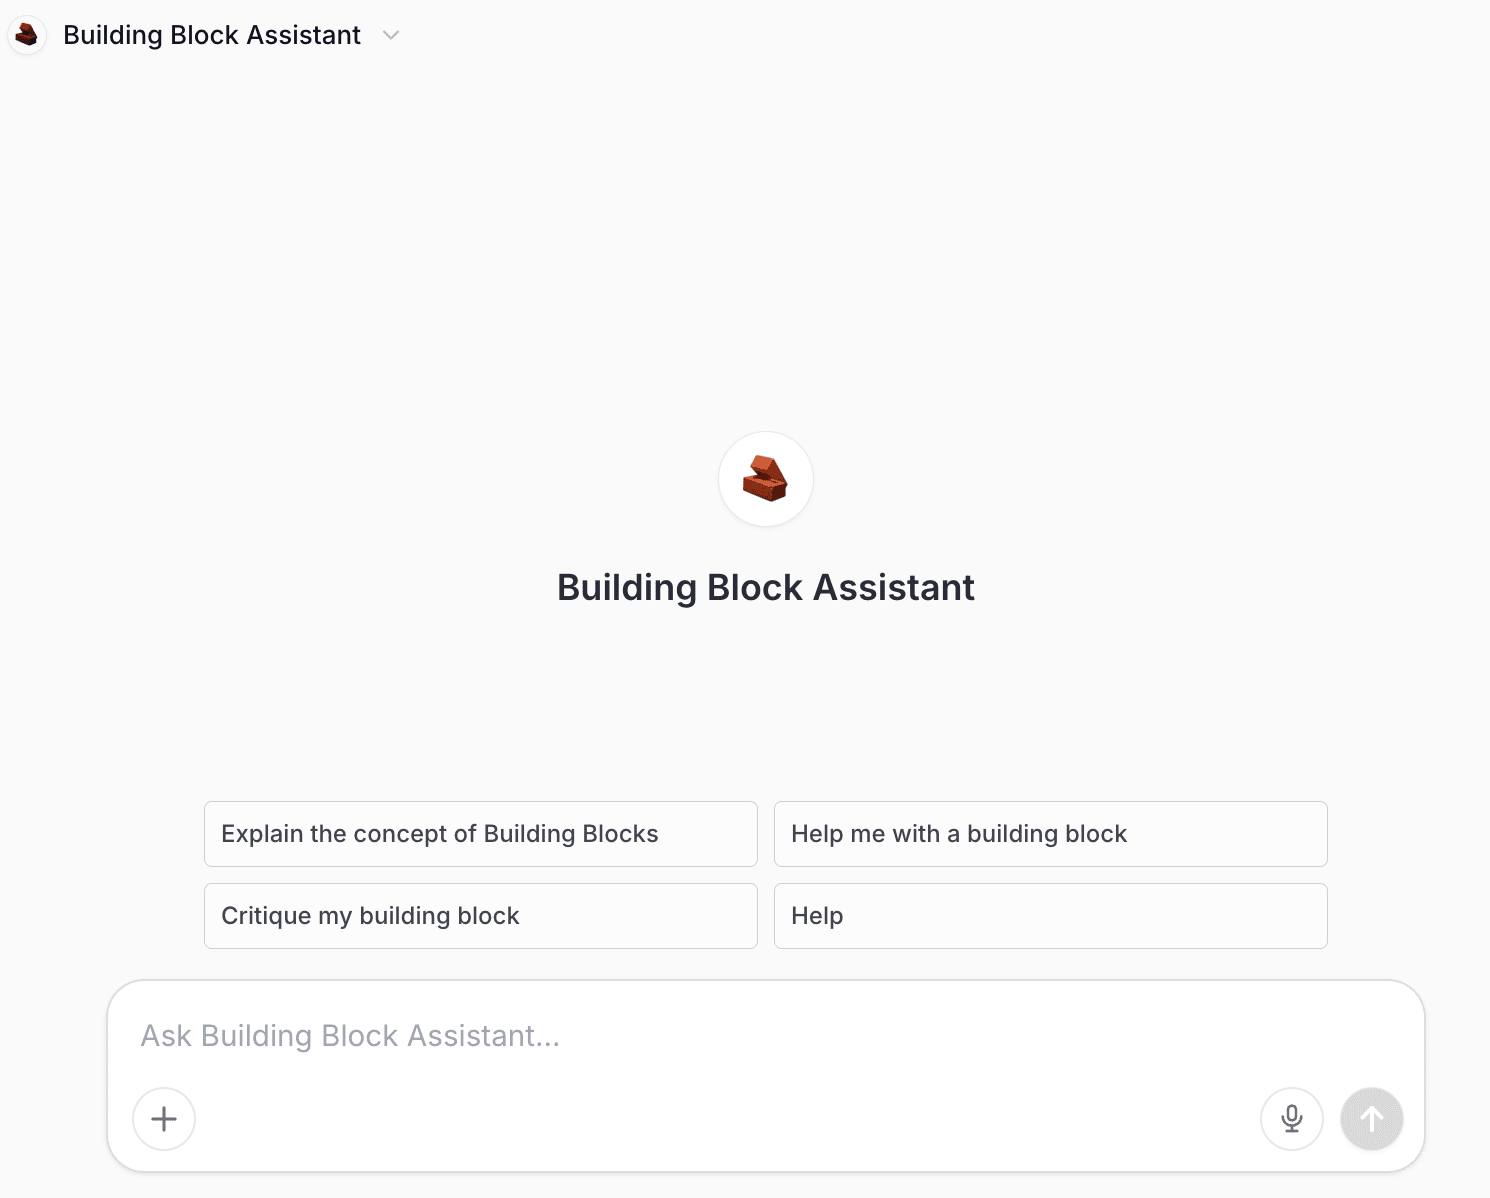Open the plus attachment menu

pyautogui.click(x=164, y=1119)
